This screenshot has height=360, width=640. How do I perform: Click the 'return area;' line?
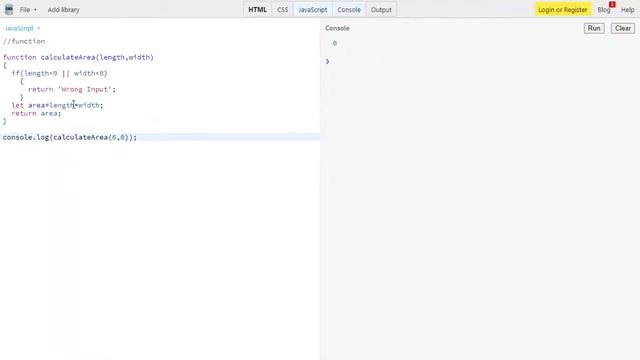(36, 113)
